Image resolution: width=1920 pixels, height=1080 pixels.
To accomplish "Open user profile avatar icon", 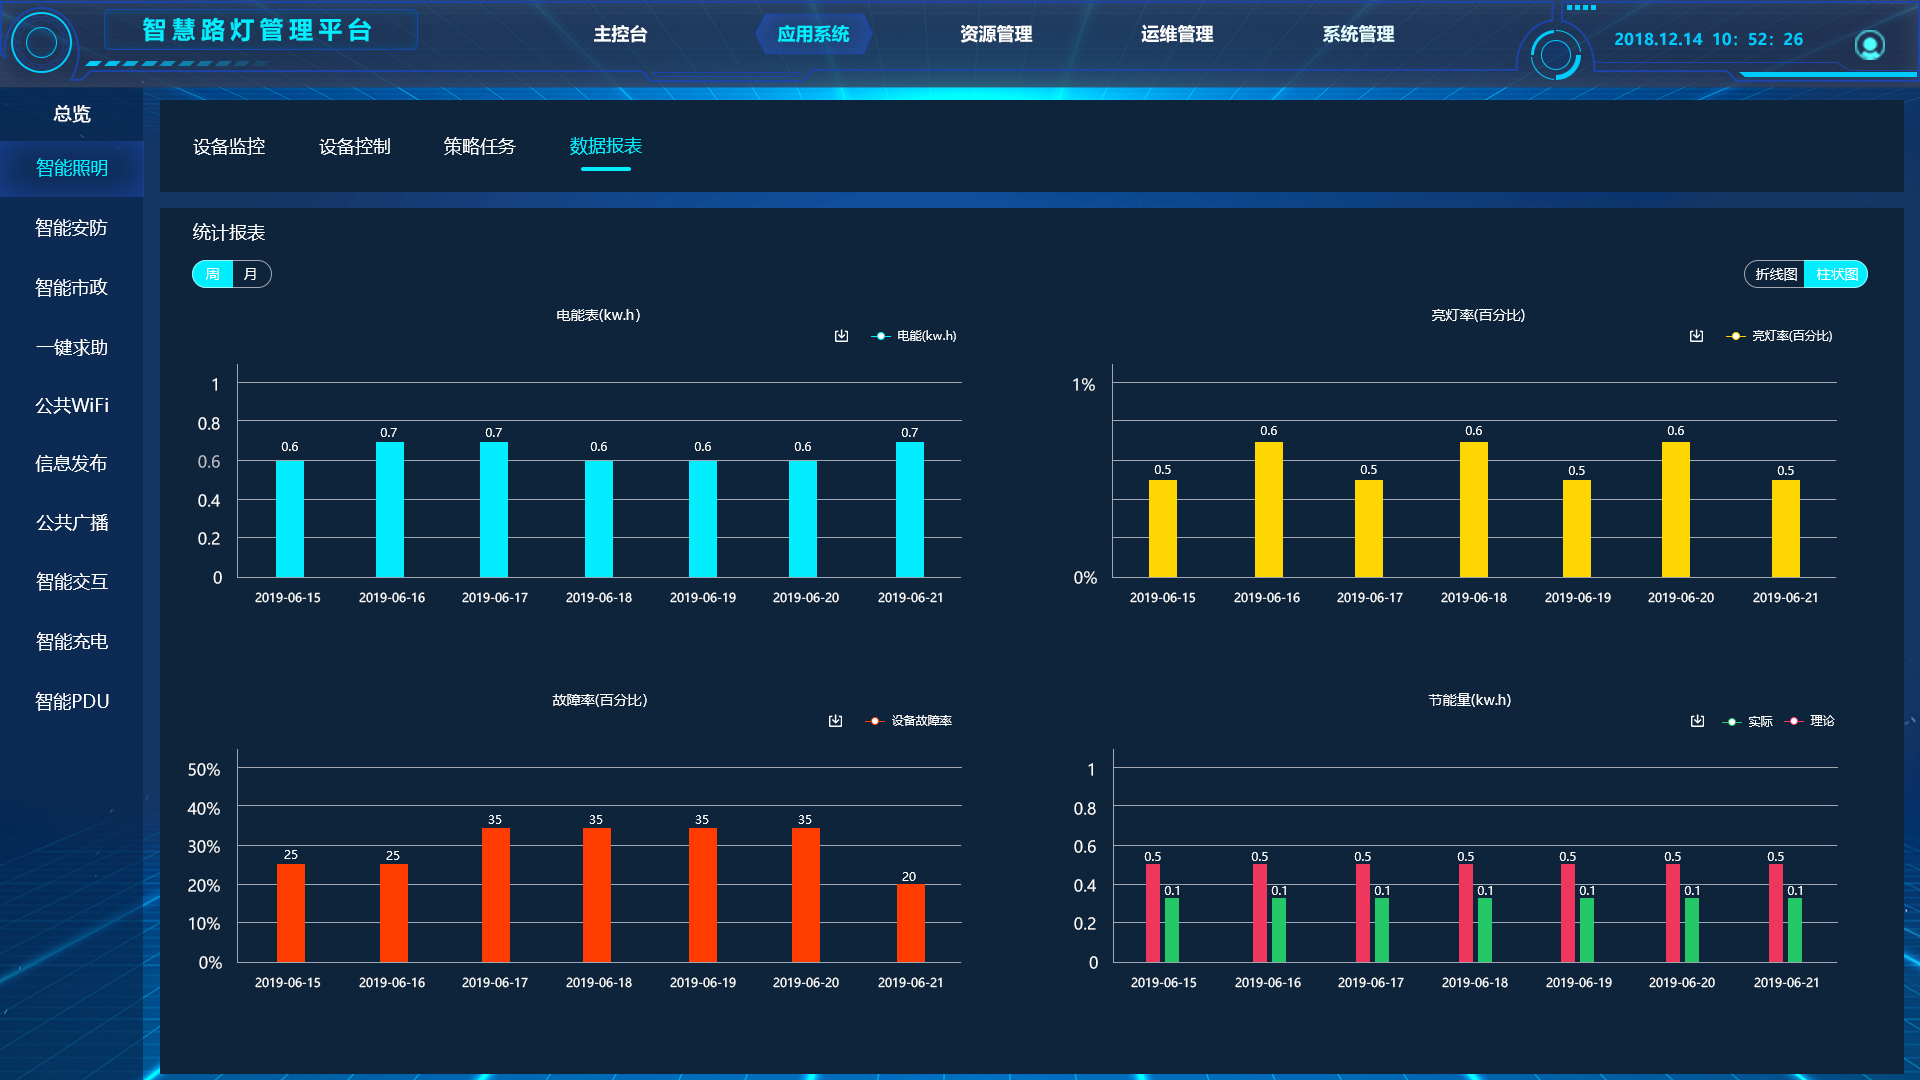I will (x=1869, y=44).
